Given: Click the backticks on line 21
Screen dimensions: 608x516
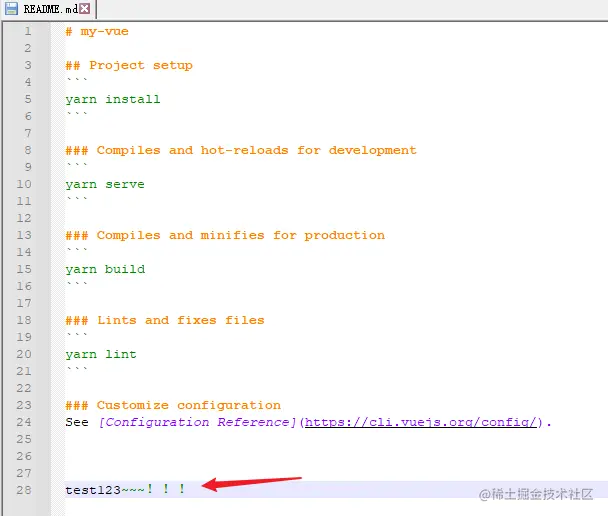Looking at the screenshot, I should pyautogui.click(x=77, y=369).
